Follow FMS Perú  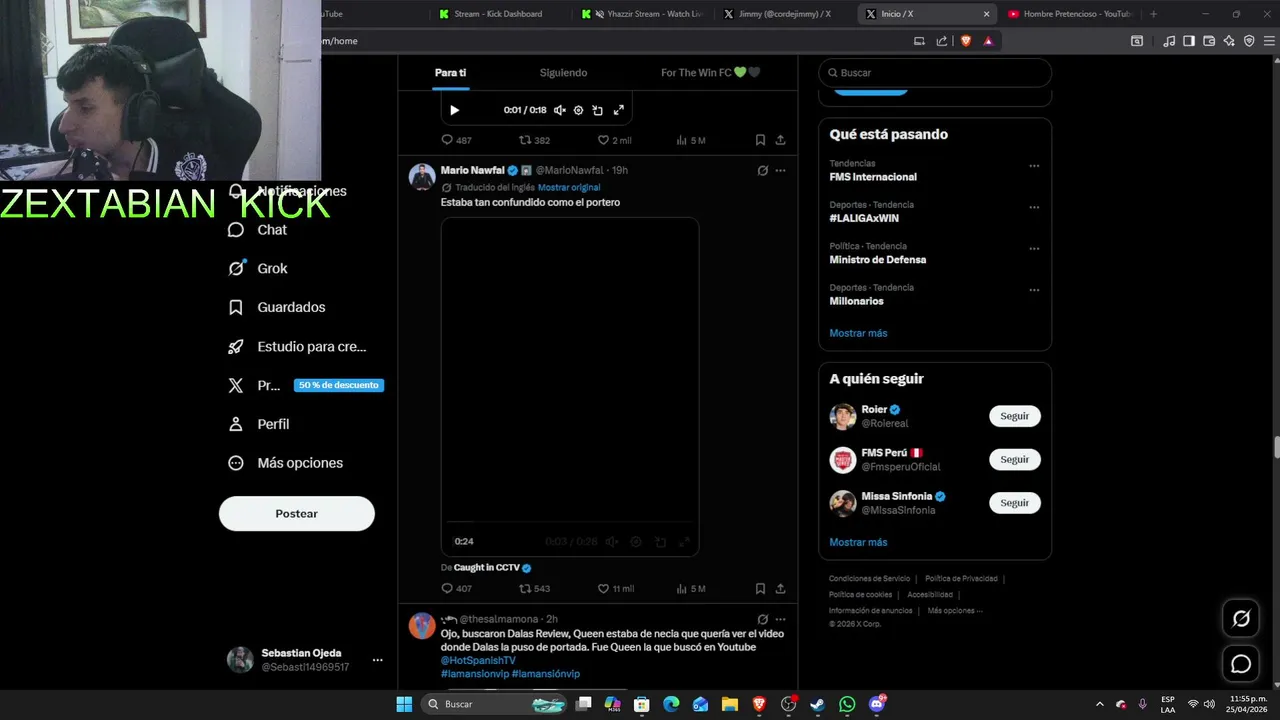tap(1015, 459)
